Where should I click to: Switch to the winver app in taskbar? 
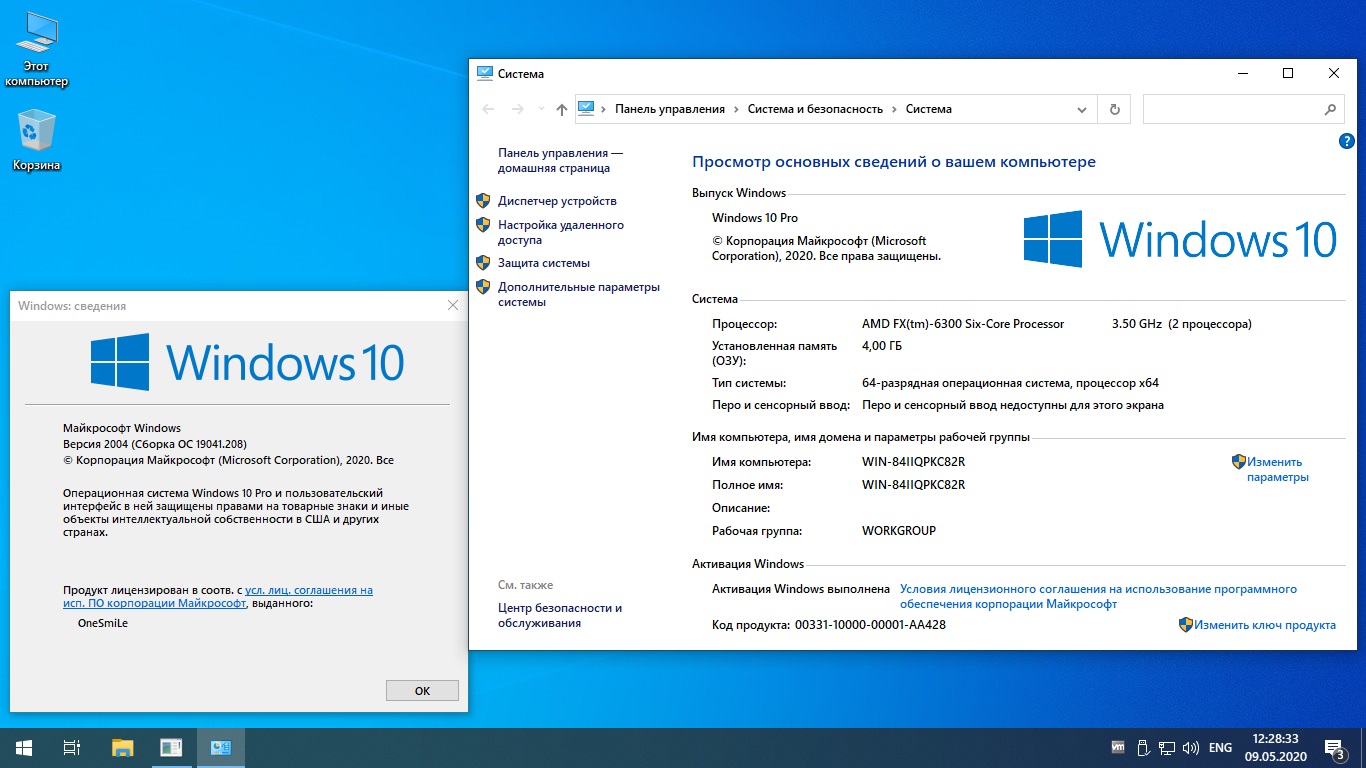(171, 747)
